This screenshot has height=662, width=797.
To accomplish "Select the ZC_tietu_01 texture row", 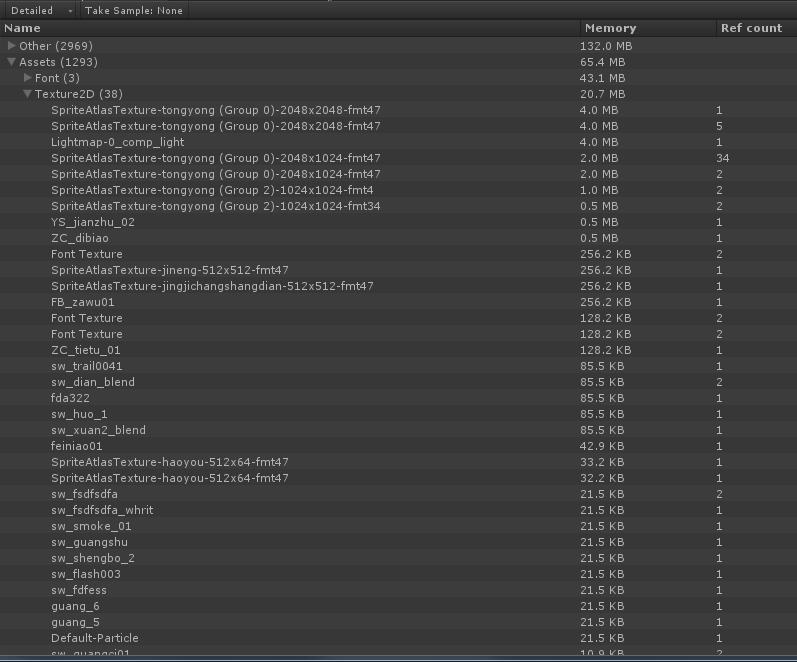I will tap(398, 350).
